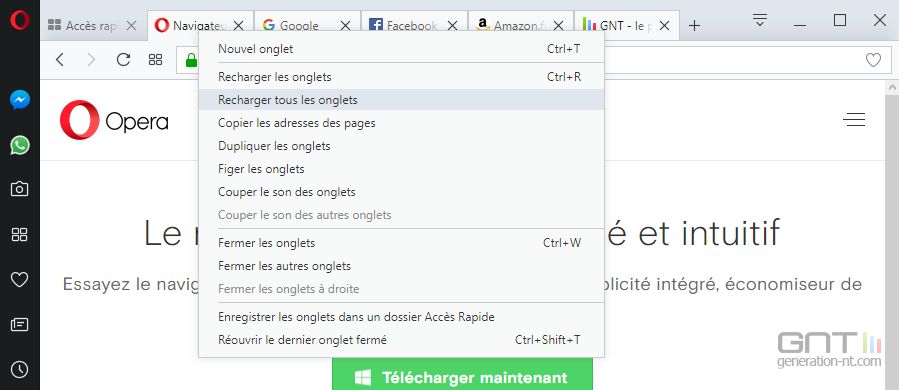Screen dimensions: 899x390
Task: Select Nouvel onglet in context menu
Action: tap(401, 49)
